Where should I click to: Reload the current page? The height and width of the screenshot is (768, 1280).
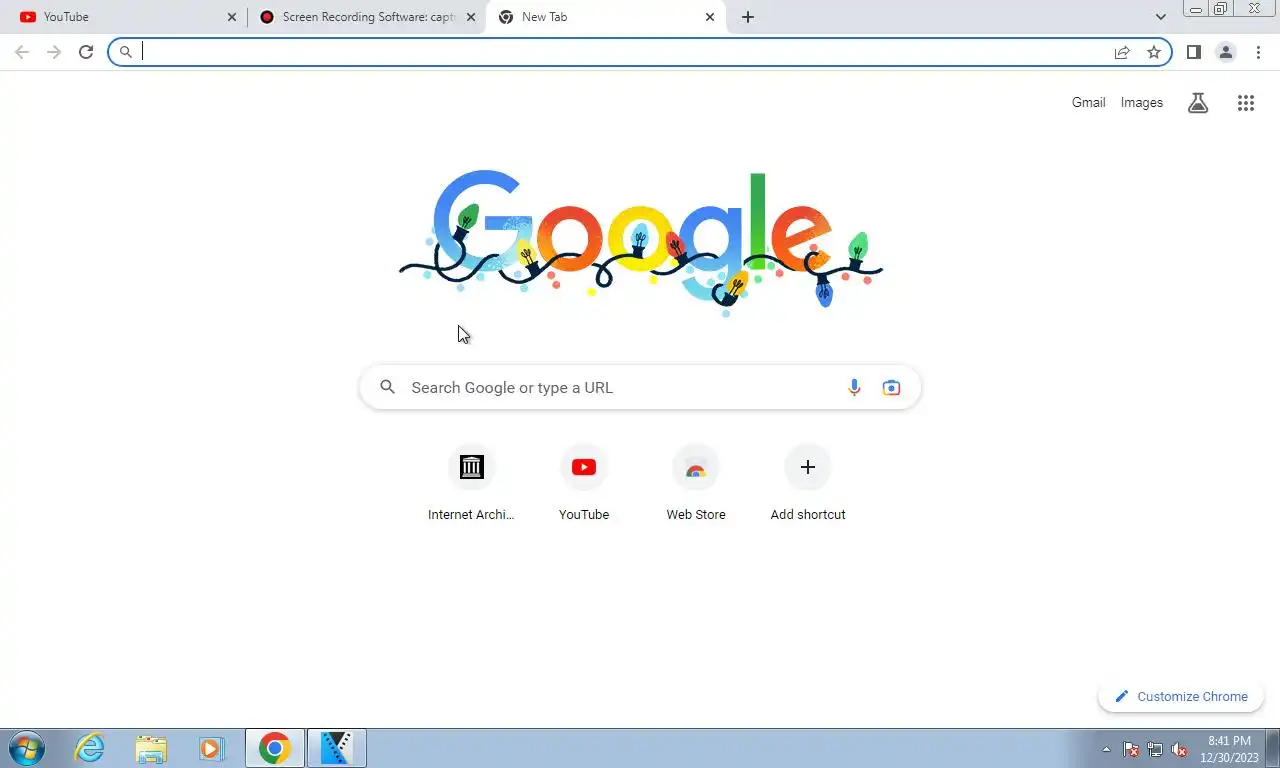[86, 52]
